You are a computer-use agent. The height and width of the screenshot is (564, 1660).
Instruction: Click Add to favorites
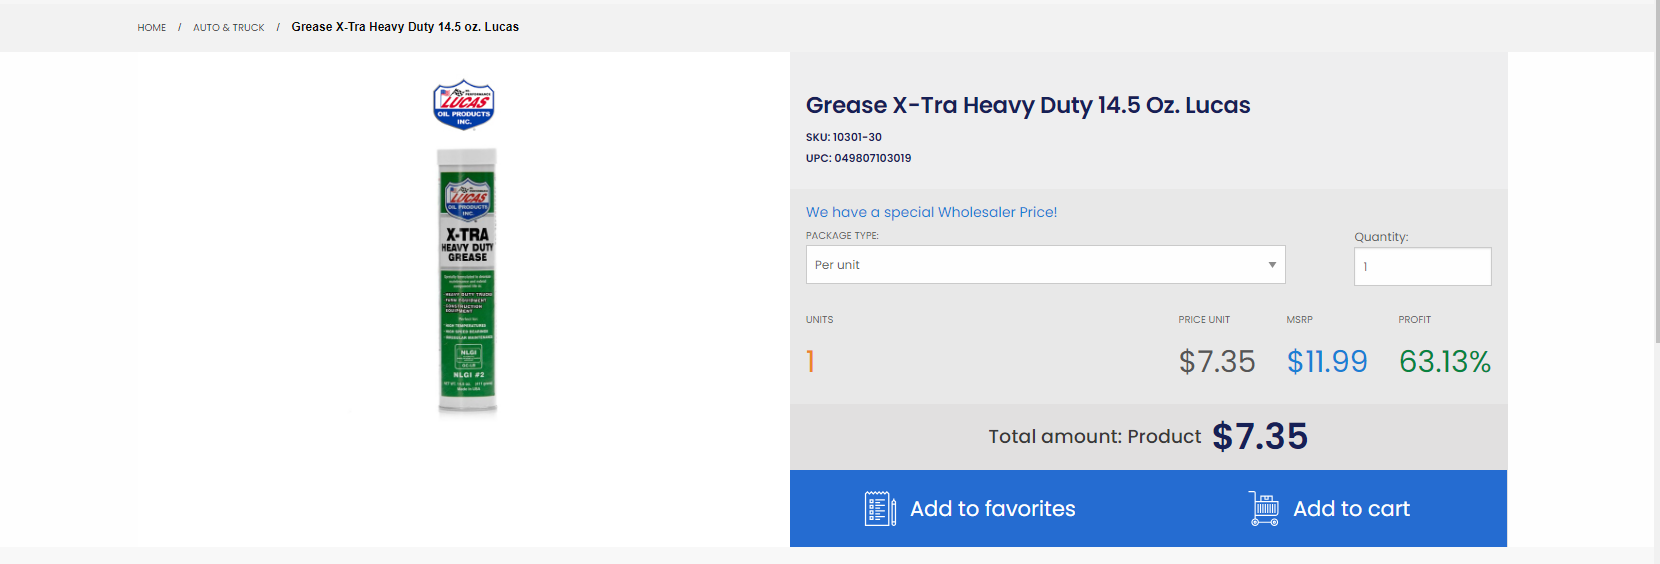coord(992,509)
